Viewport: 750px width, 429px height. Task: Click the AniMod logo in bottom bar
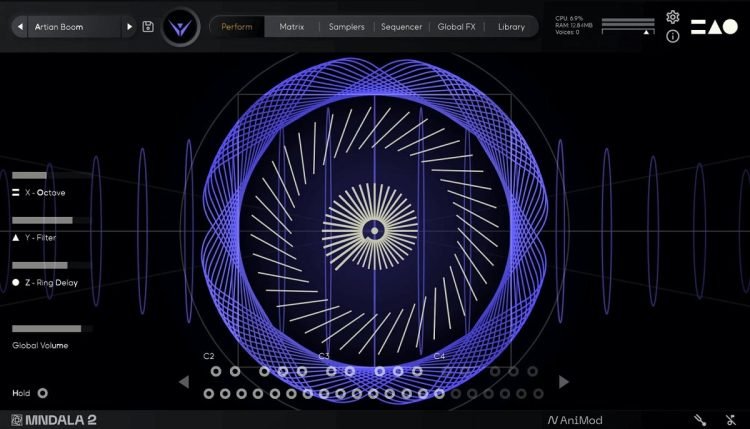tap(575, 420)
